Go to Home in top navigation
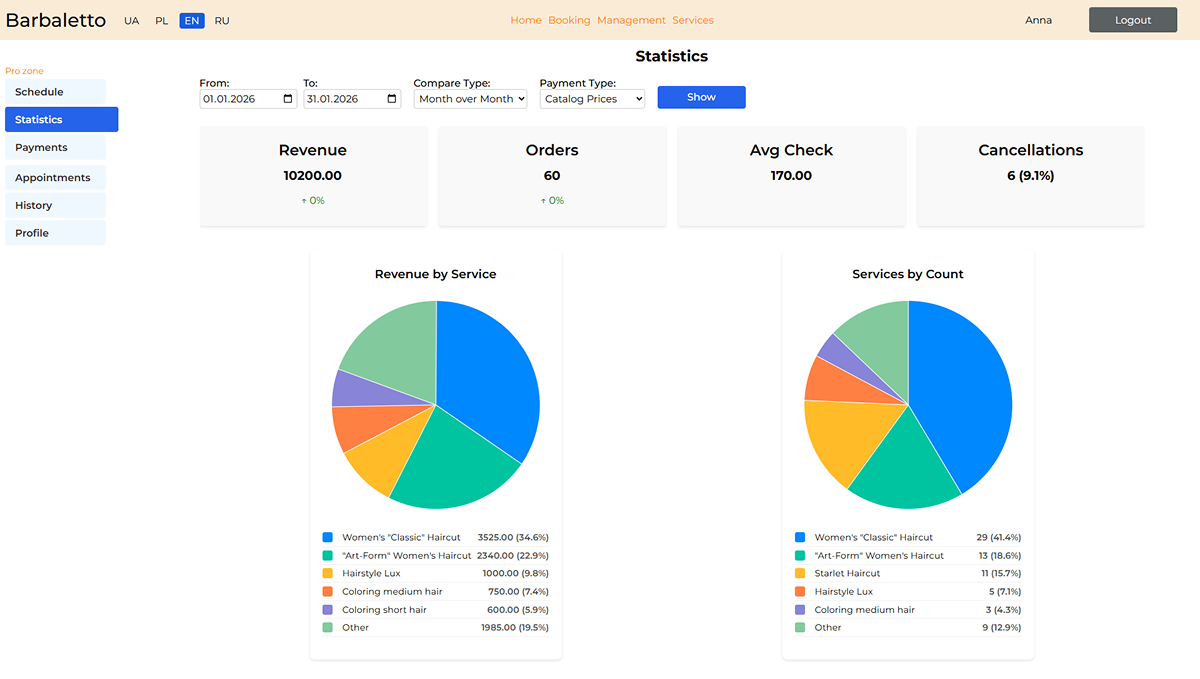 coord(526,20)
